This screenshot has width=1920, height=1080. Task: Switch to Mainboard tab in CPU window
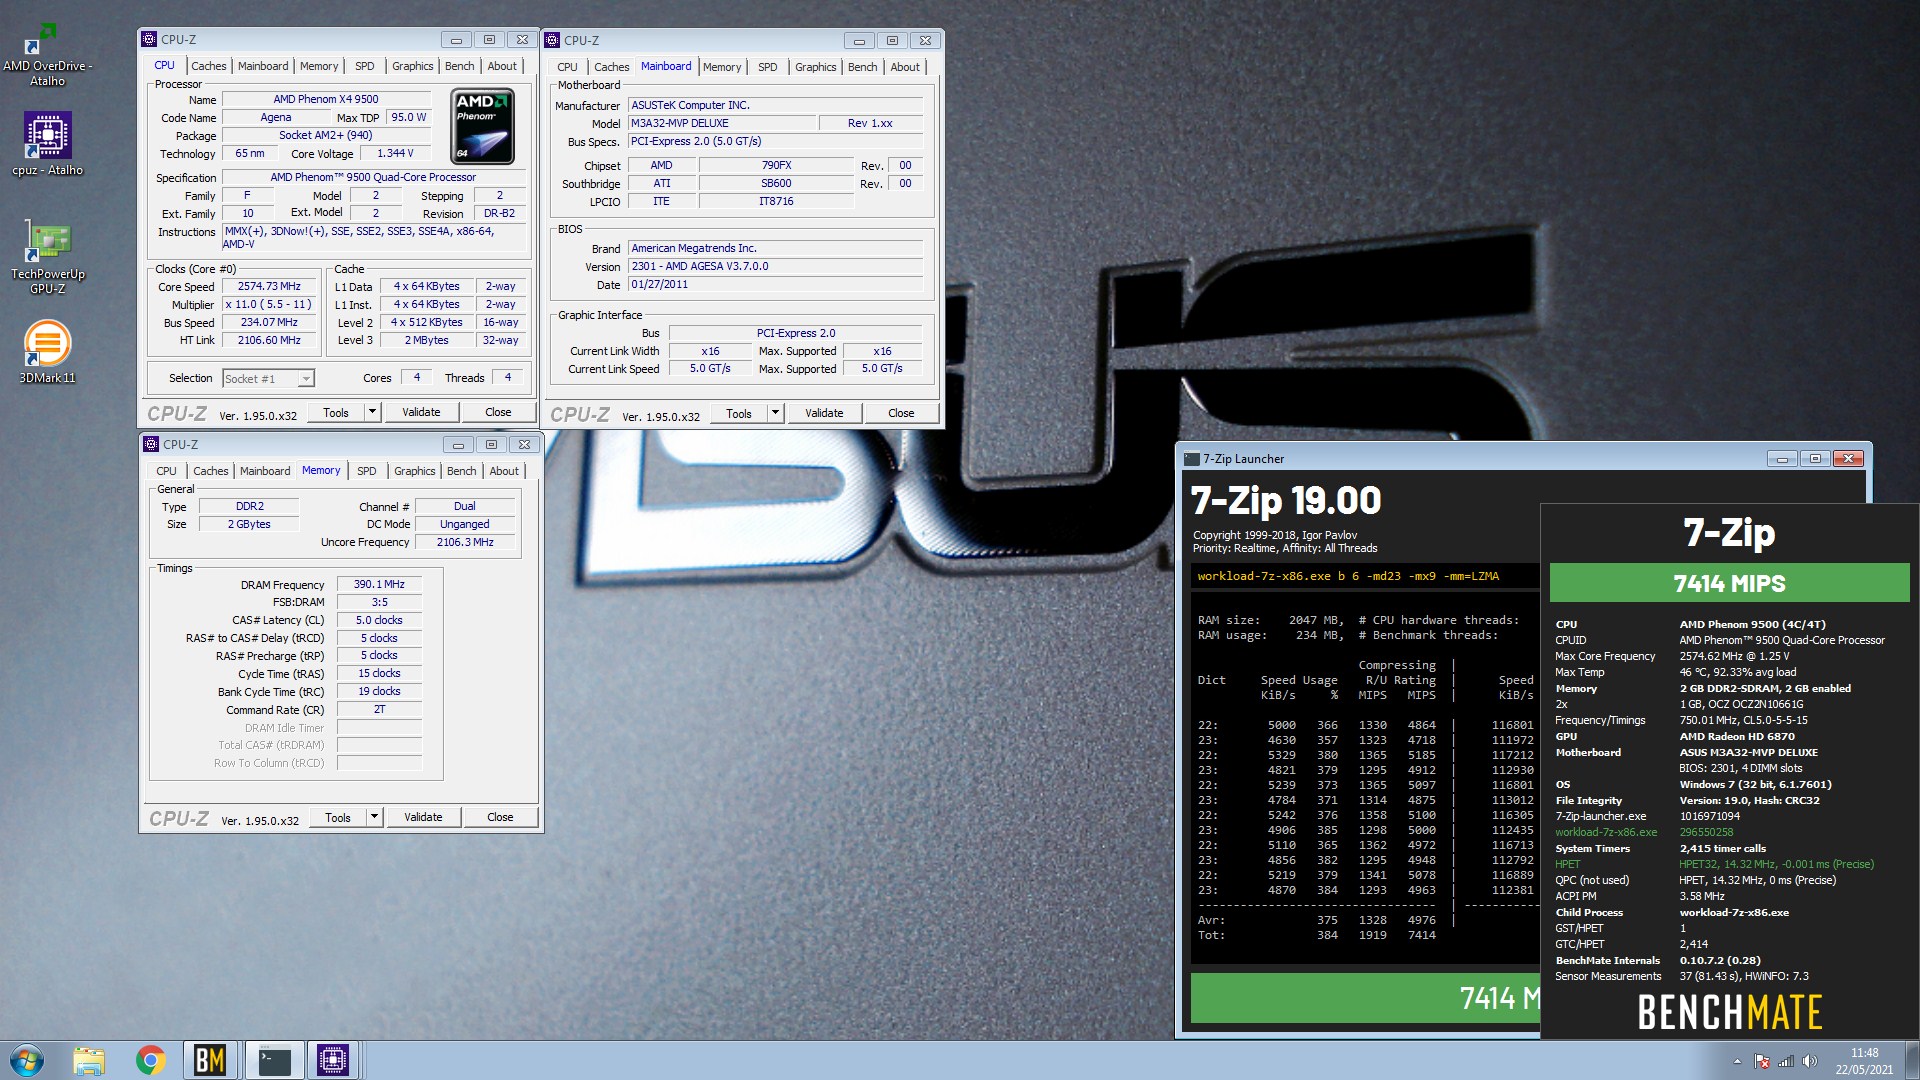(263, 66)
